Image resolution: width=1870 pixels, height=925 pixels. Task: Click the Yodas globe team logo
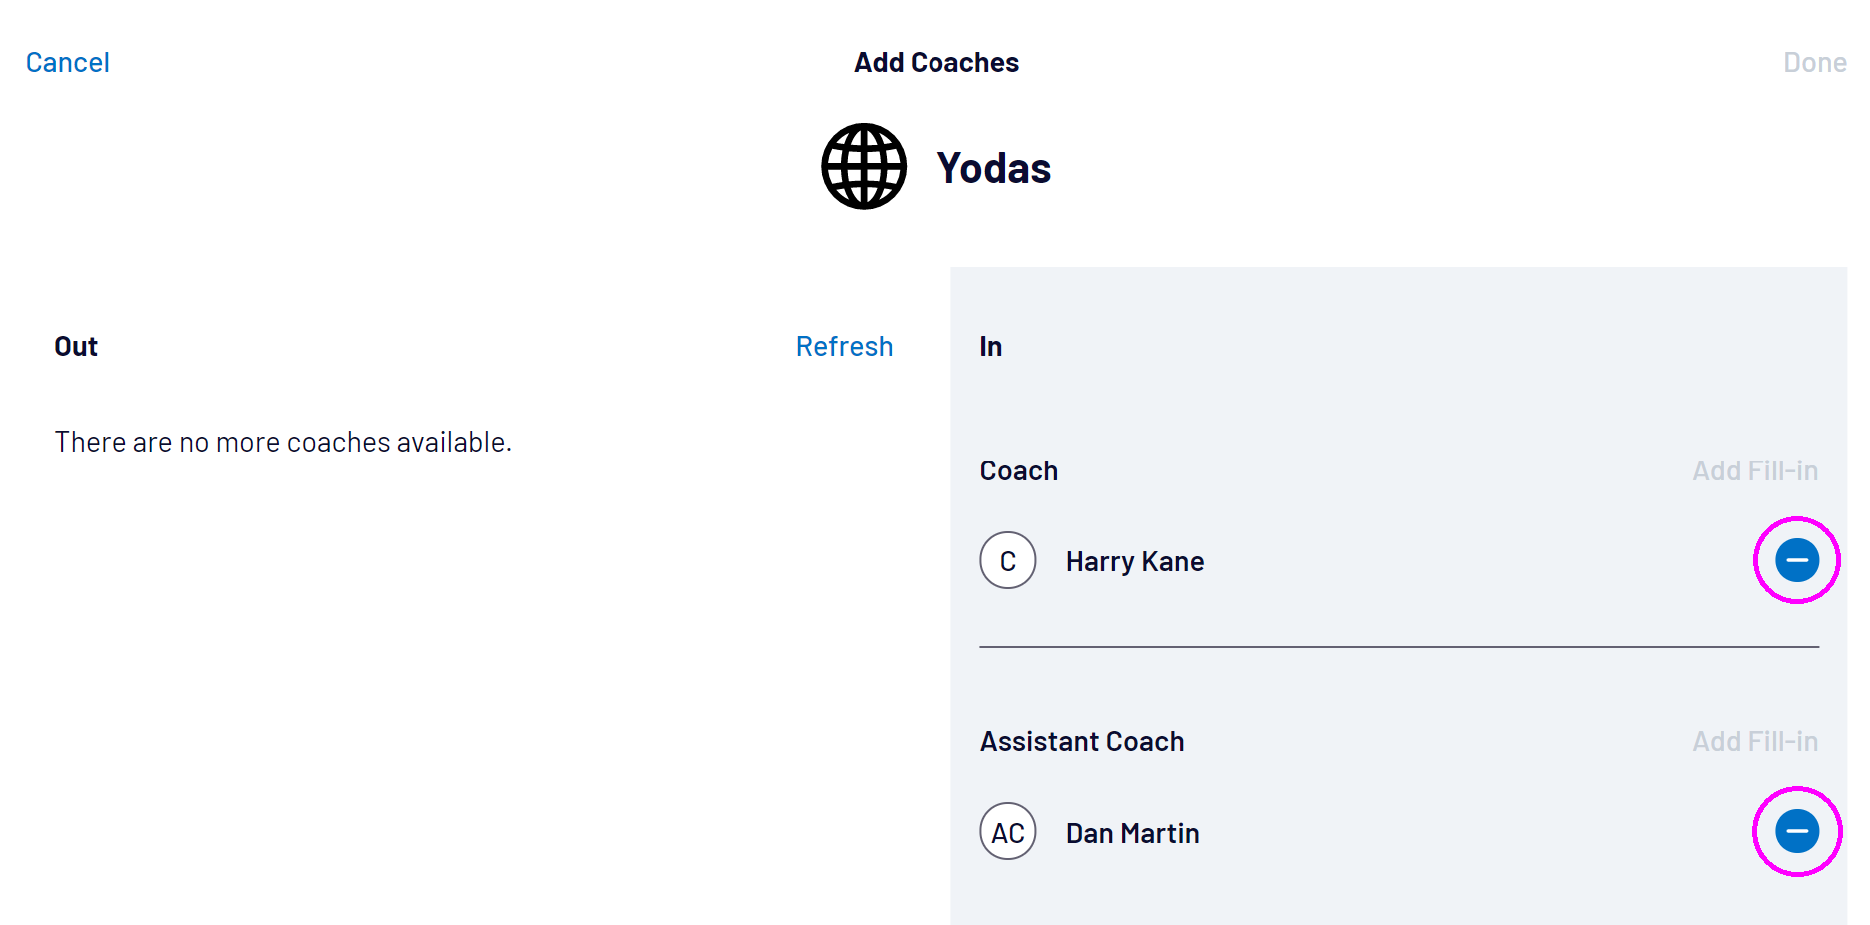coord(864,166)
